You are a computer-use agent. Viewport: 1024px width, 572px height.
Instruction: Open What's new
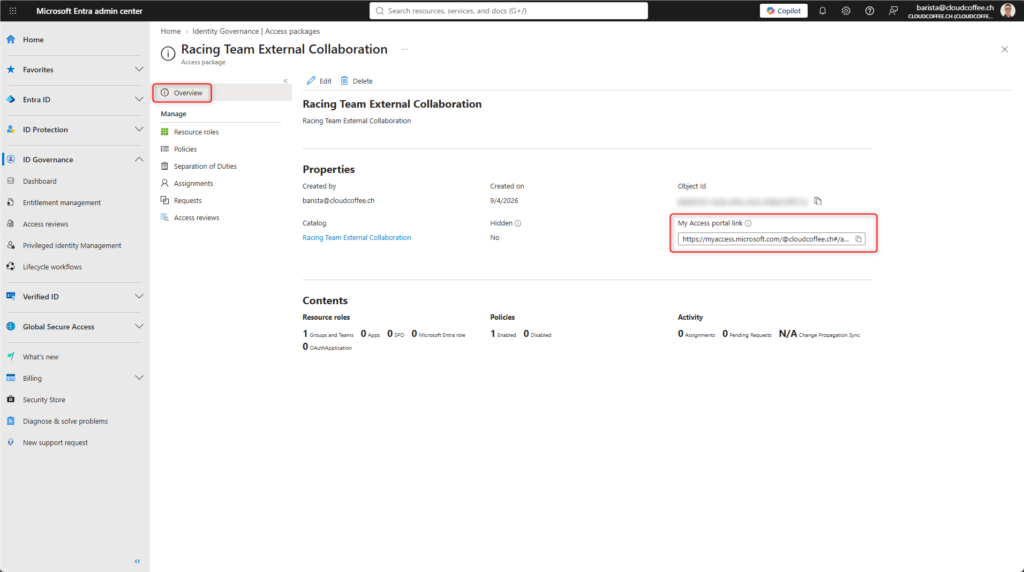click(40, 357)
